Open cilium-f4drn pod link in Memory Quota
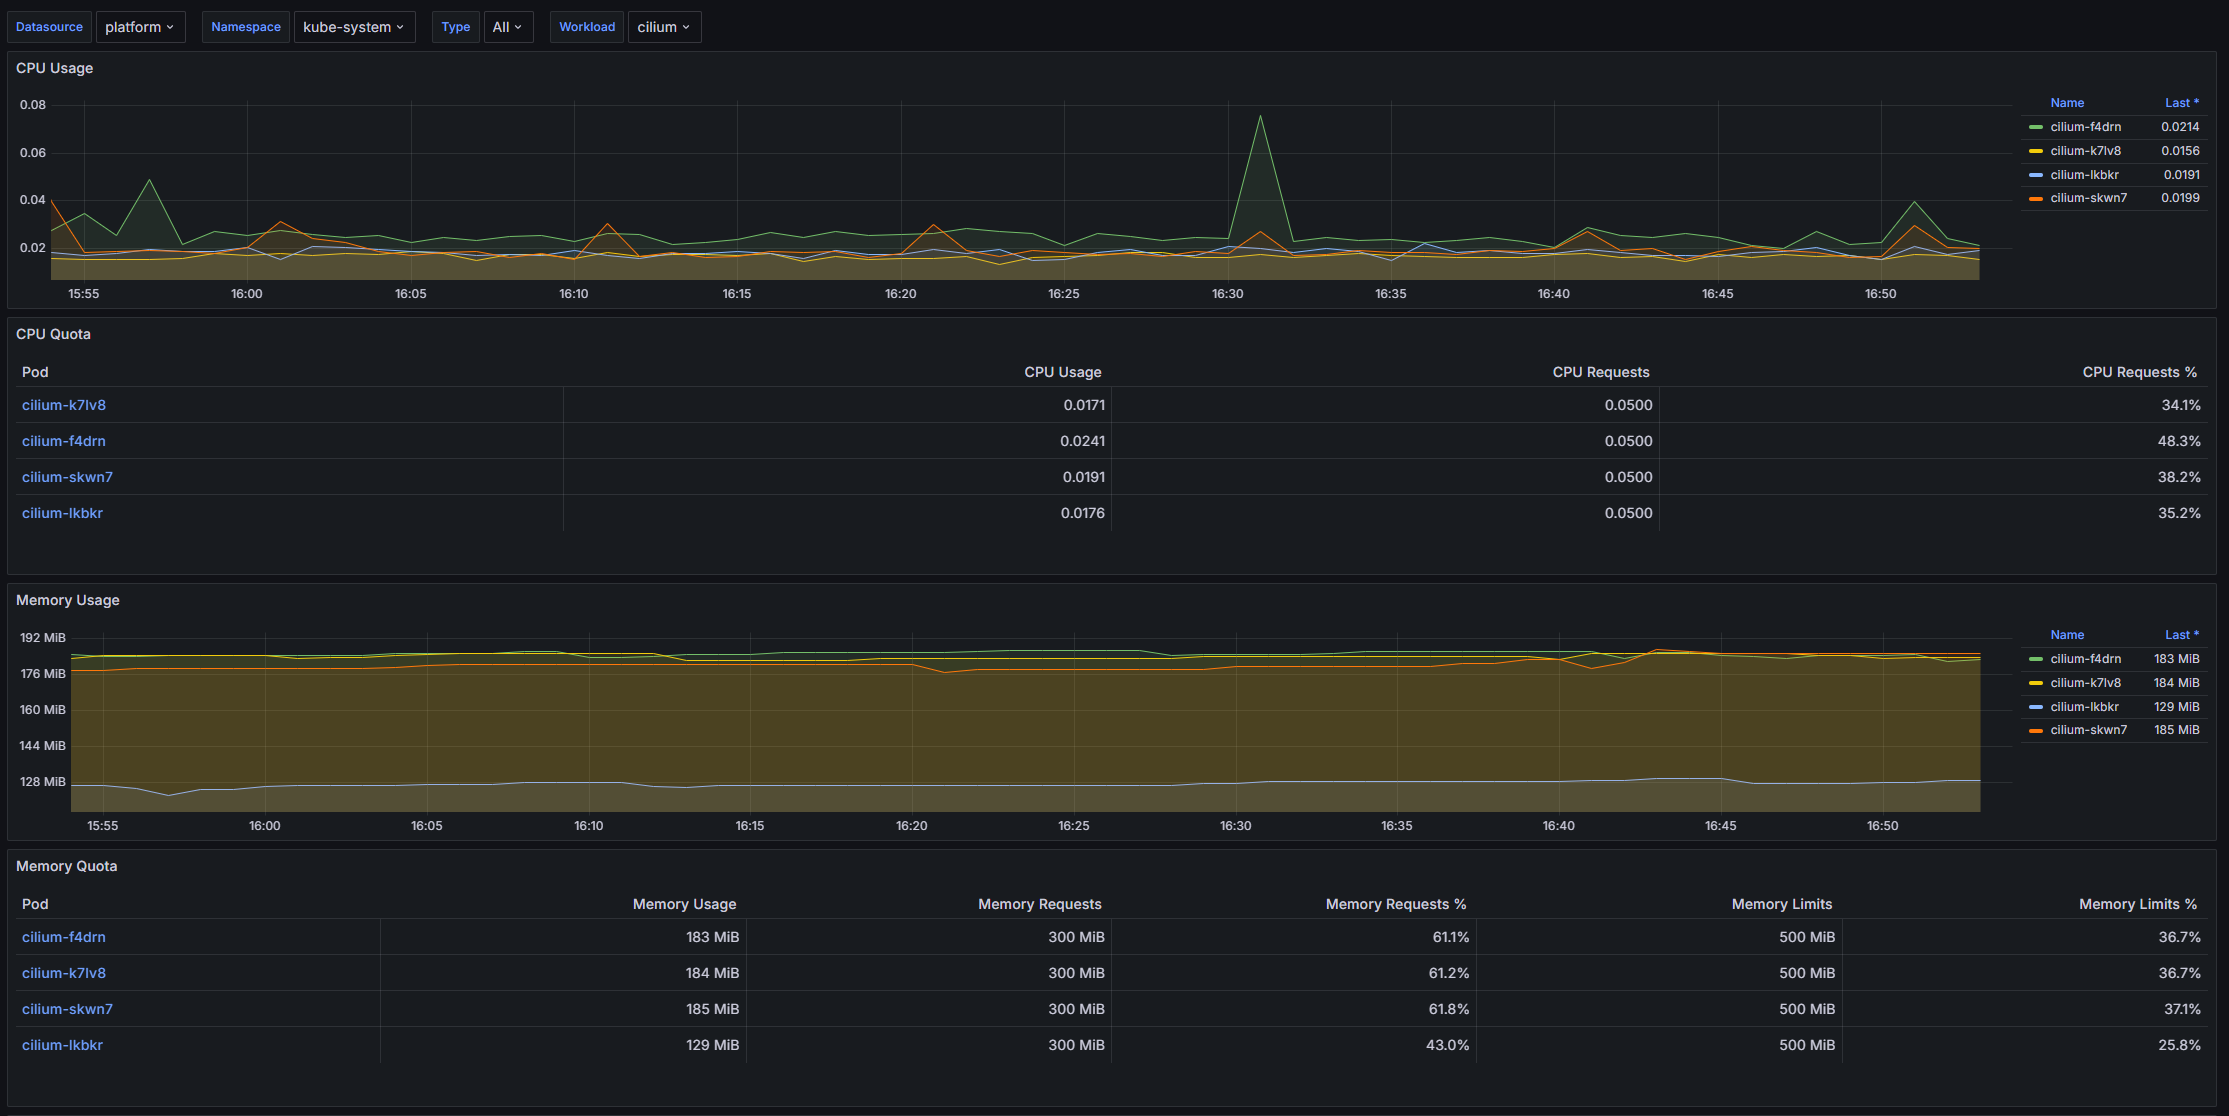The height and width of the screenshot is (1116, 2229). click(64, 937)
